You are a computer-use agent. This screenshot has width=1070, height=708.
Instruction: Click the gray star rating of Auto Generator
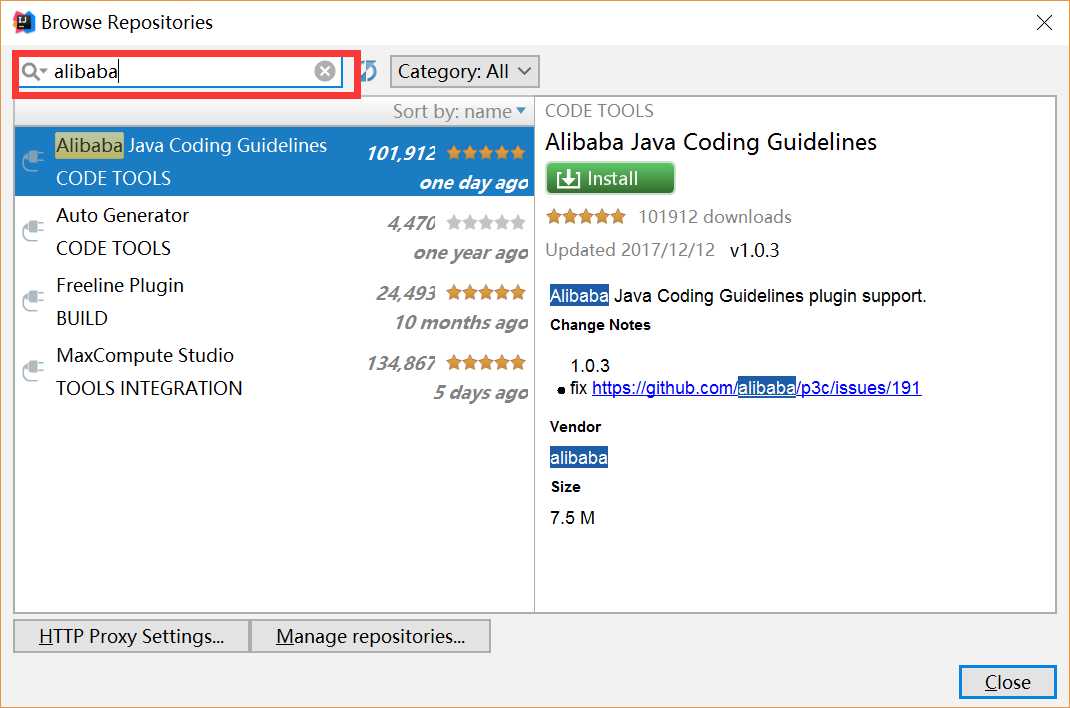click(x=486, y=222)
